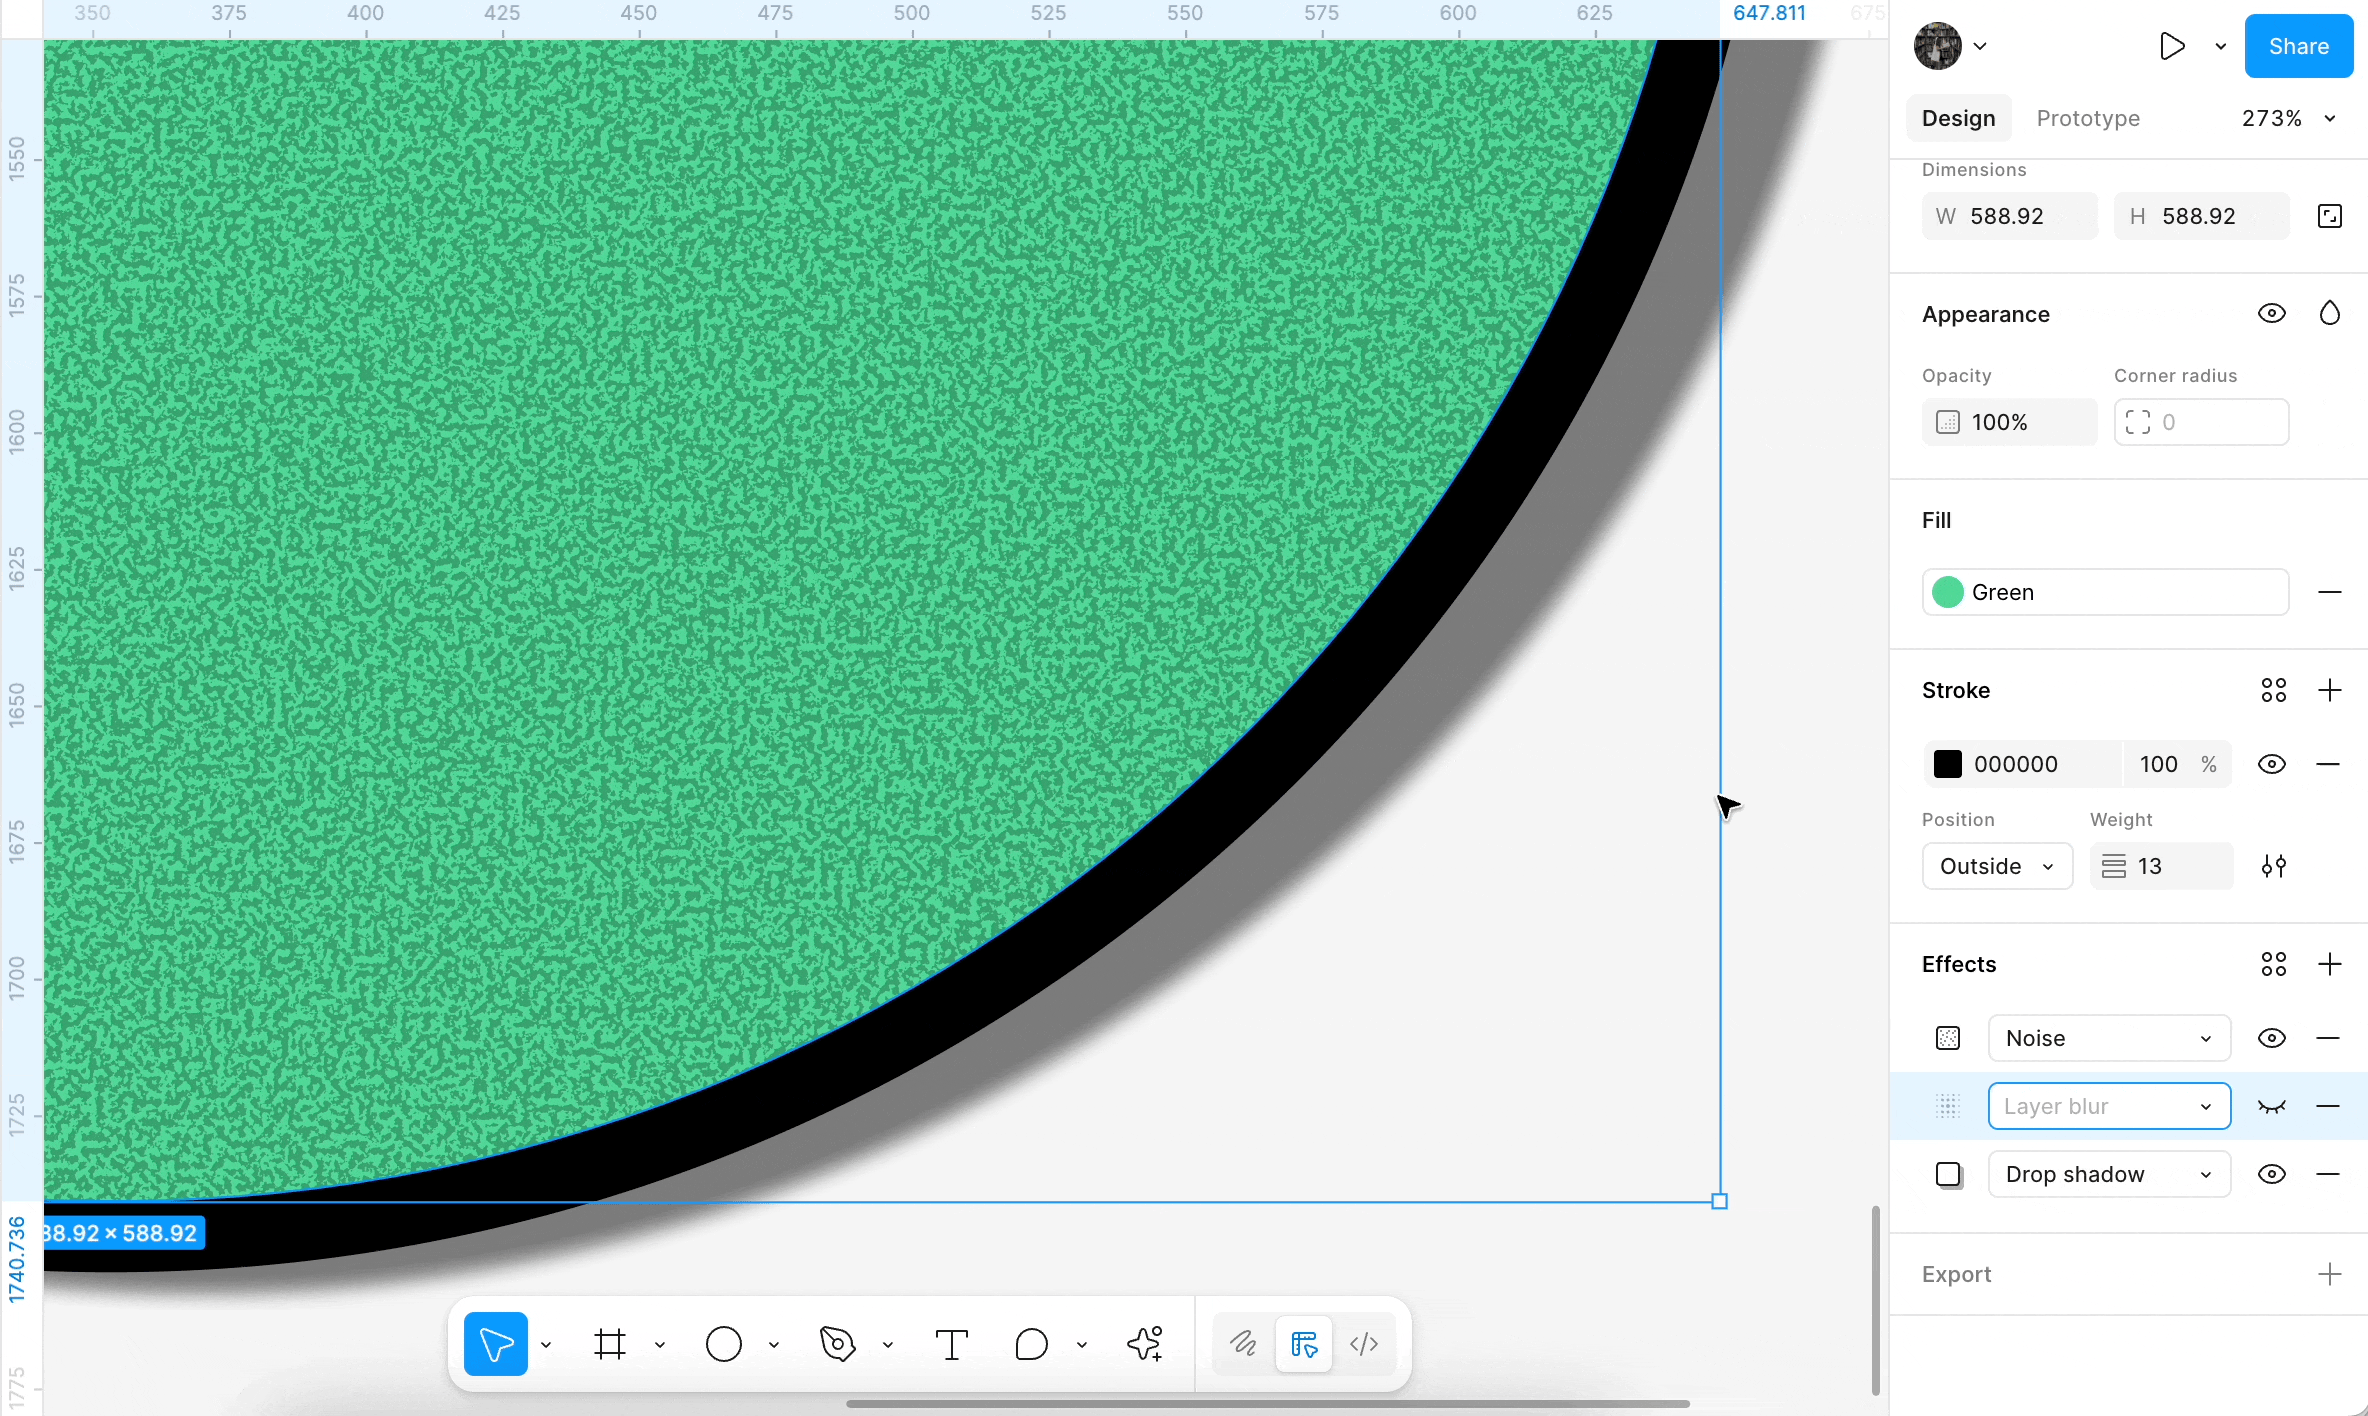Viewport: 2368px width, 1416px height.
Task: Add an export setting with plus
Action: pos(2330,1274)
